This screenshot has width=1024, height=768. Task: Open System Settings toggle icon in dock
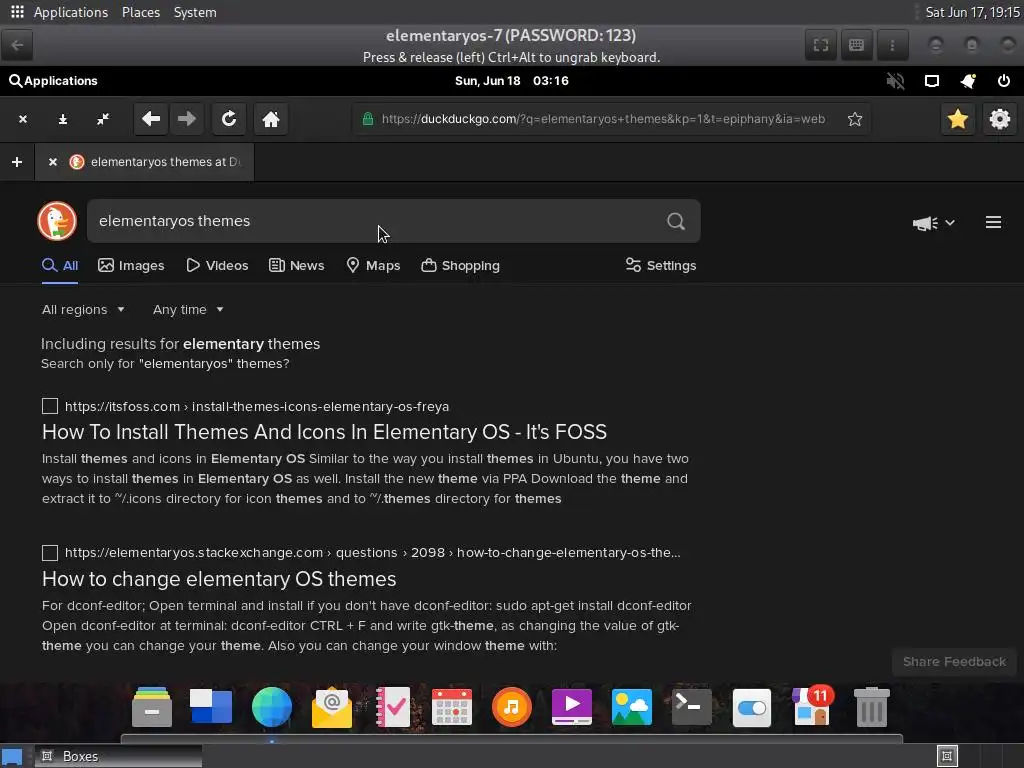[752, 708]
